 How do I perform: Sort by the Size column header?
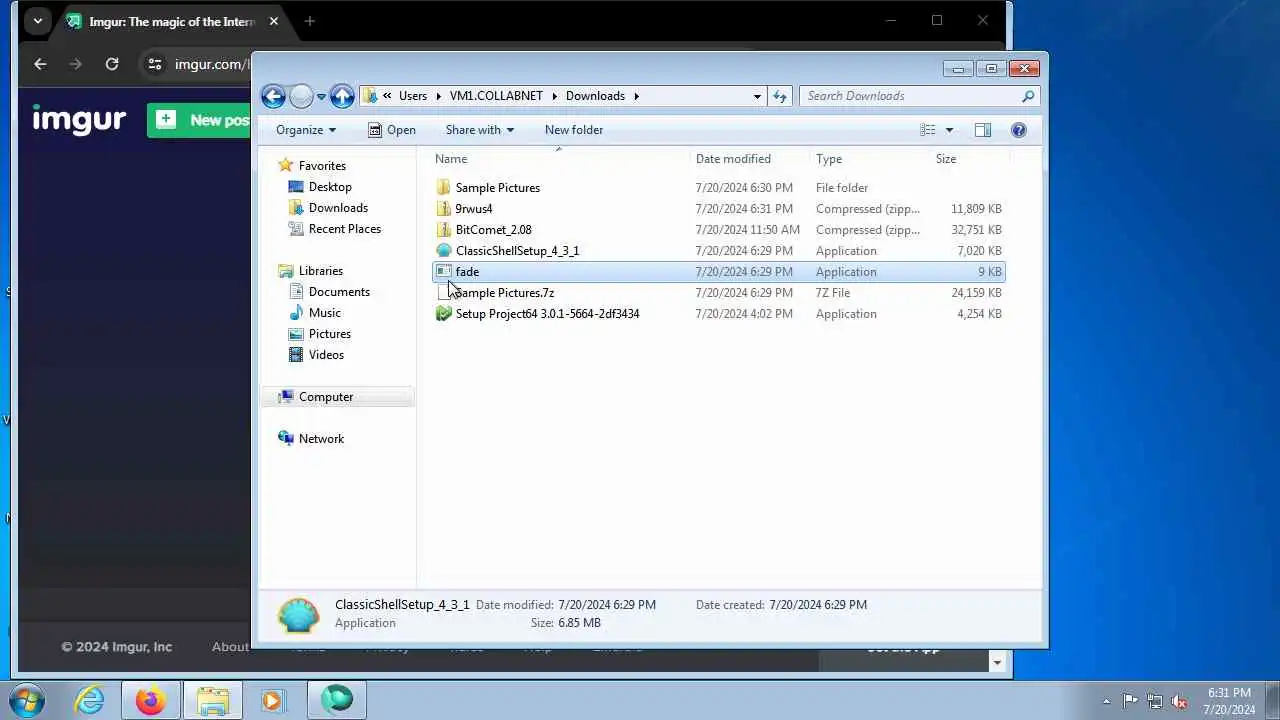(967, 159)
